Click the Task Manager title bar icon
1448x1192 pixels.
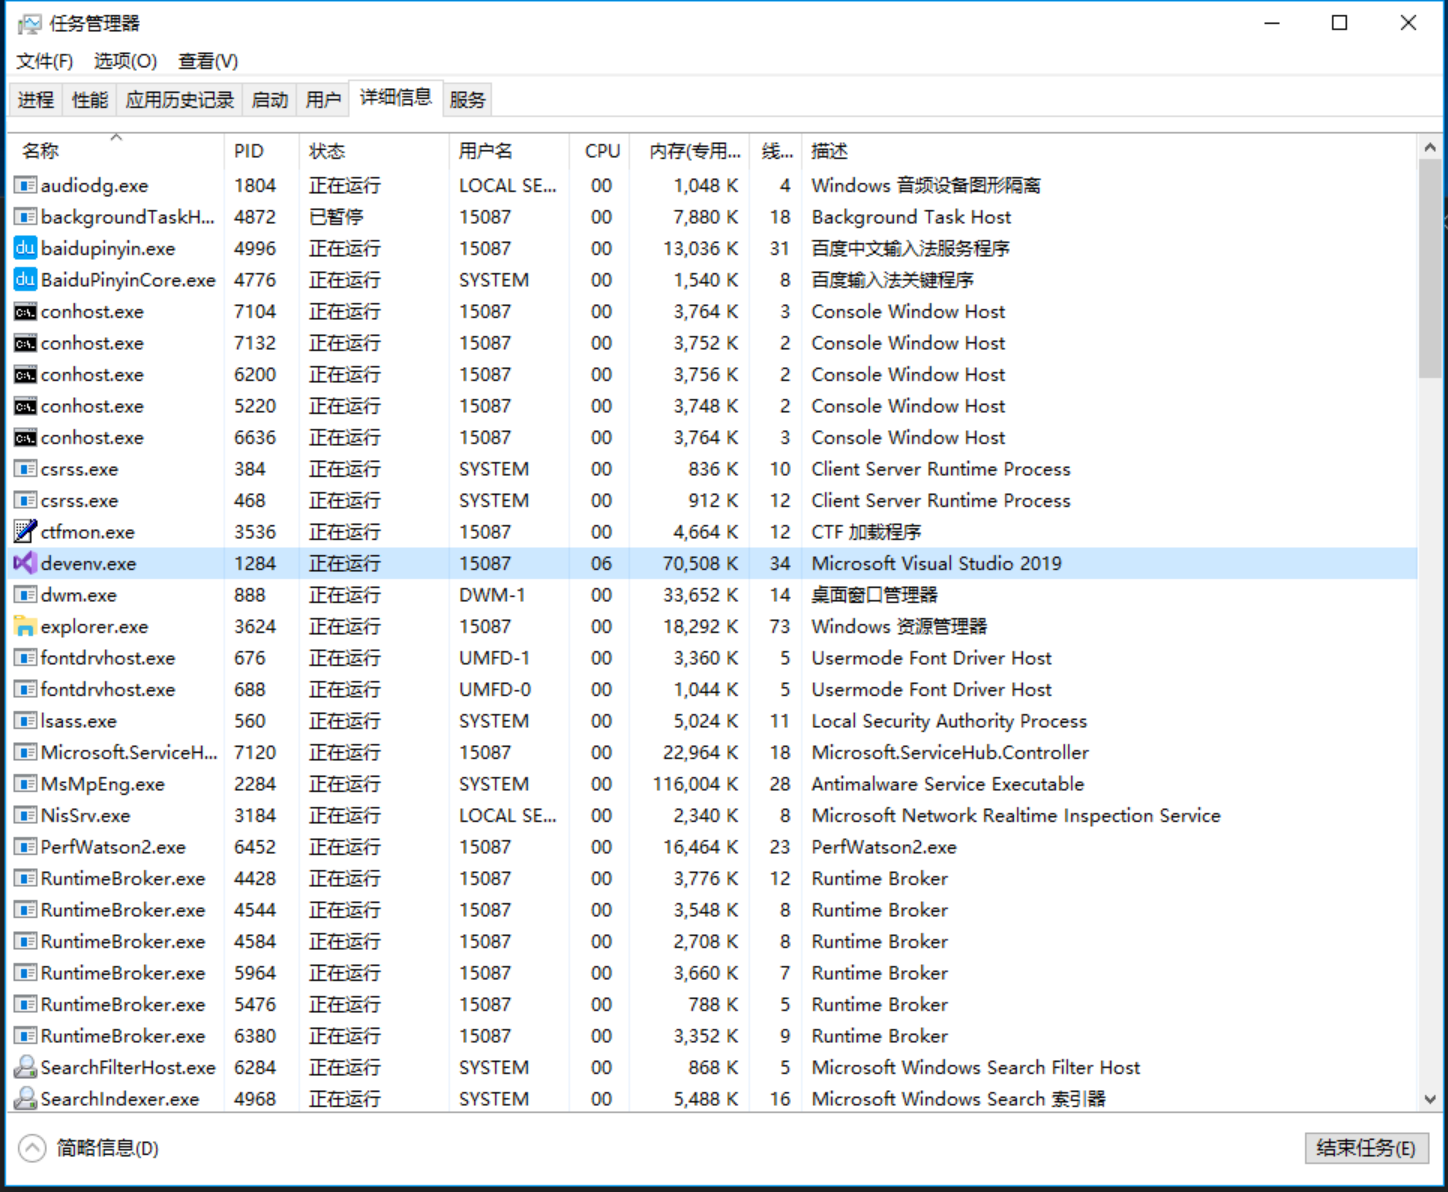(x=29, y=24)
